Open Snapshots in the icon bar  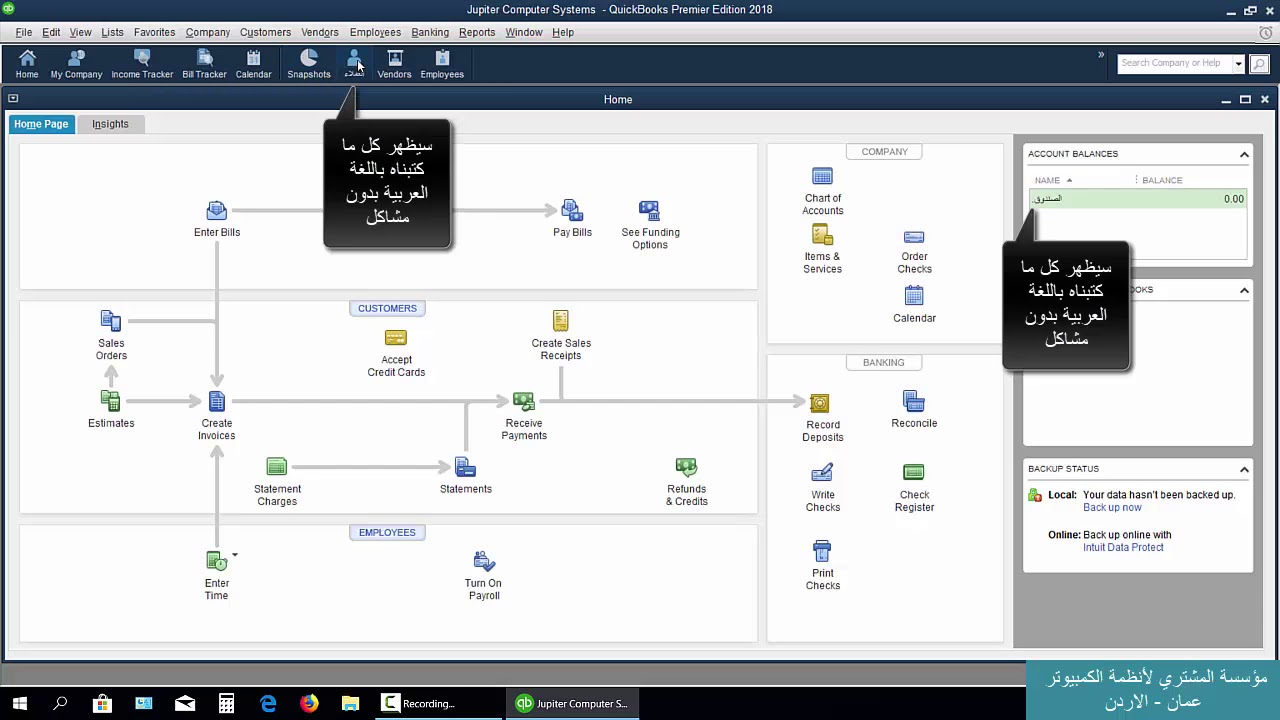pyautogui.click(x=309, y=64)
